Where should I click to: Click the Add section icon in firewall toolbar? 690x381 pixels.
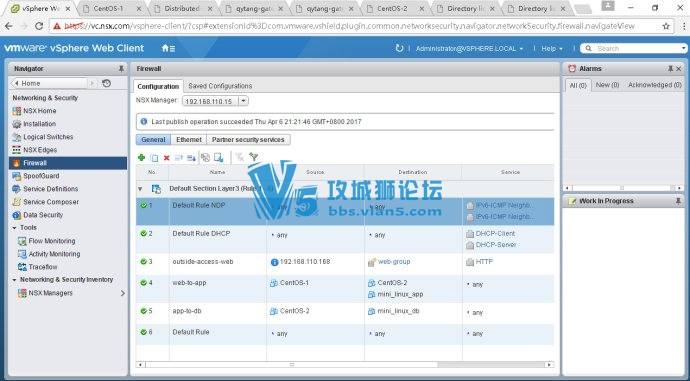point(206,157)
